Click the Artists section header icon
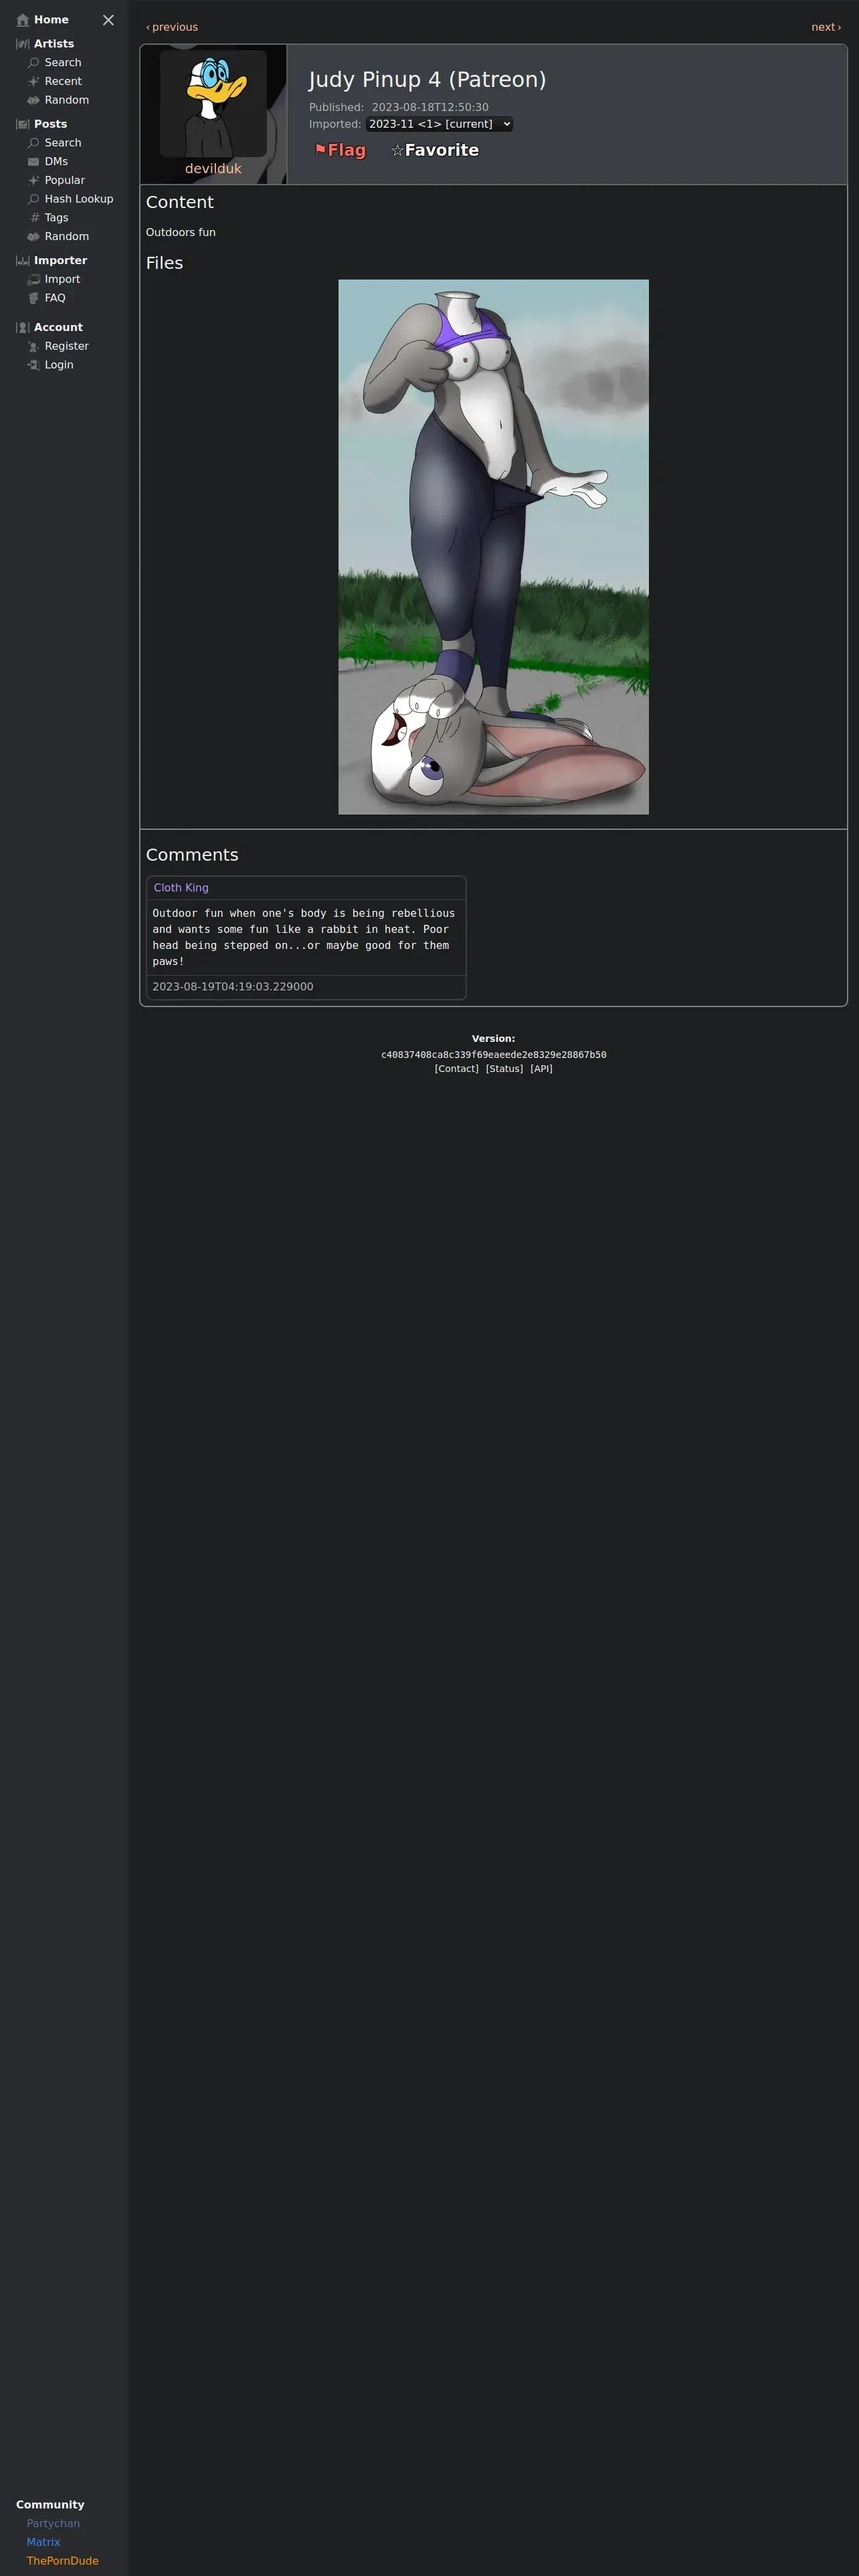The height and width of the screenshot is (2576, 859). pyautogui.click(x=23, y=44)
